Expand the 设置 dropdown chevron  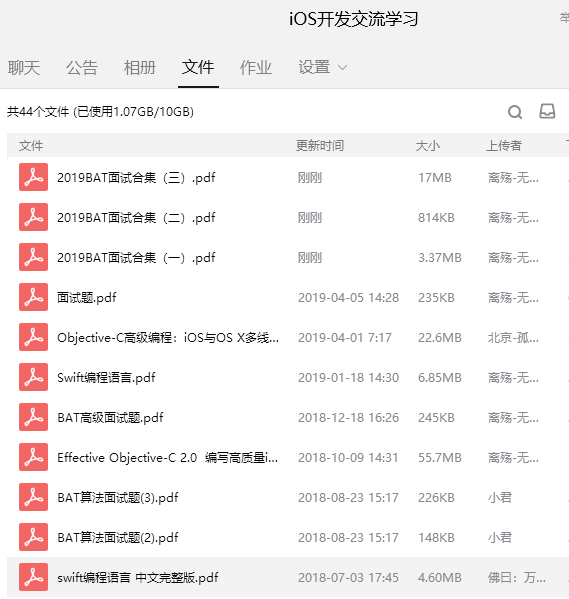(343, 68)
